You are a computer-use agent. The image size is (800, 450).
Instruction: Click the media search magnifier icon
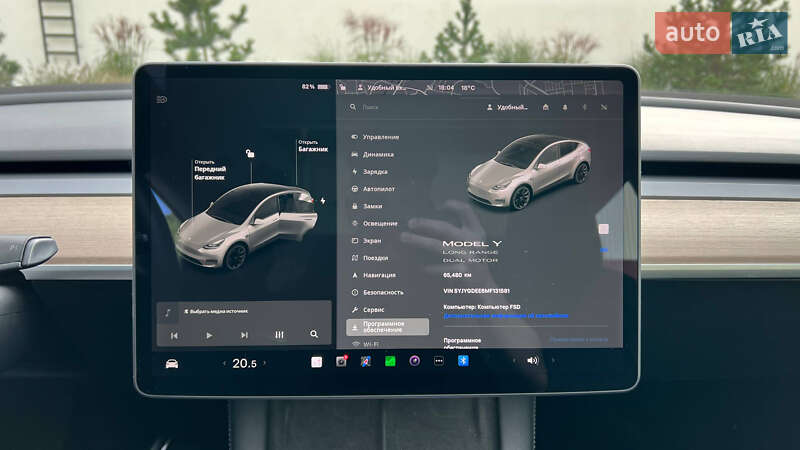314,335
